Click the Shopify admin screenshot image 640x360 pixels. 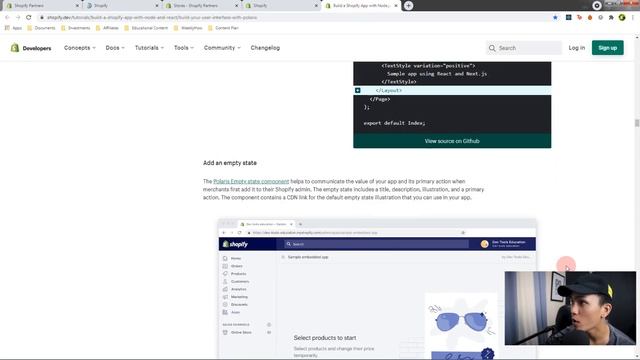coord(377,289)
